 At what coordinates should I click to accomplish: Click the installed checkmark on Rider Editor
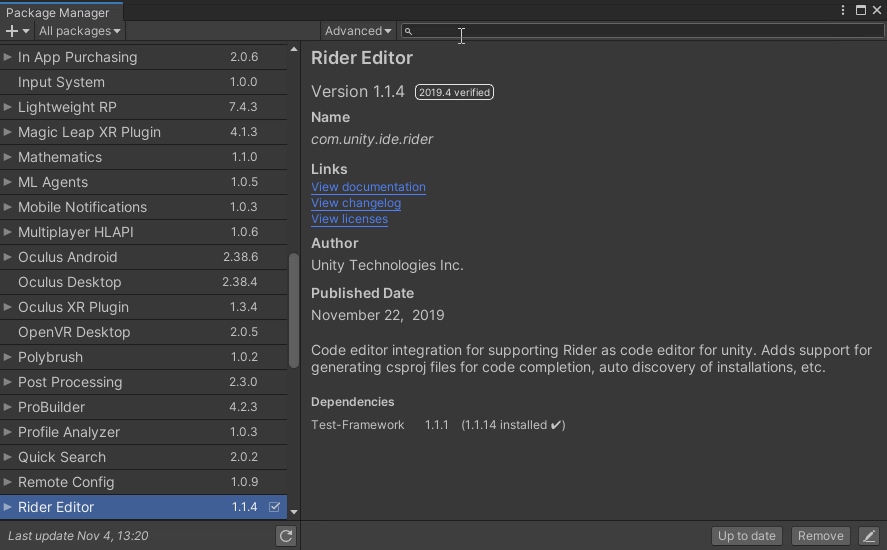tap(275, 507)
